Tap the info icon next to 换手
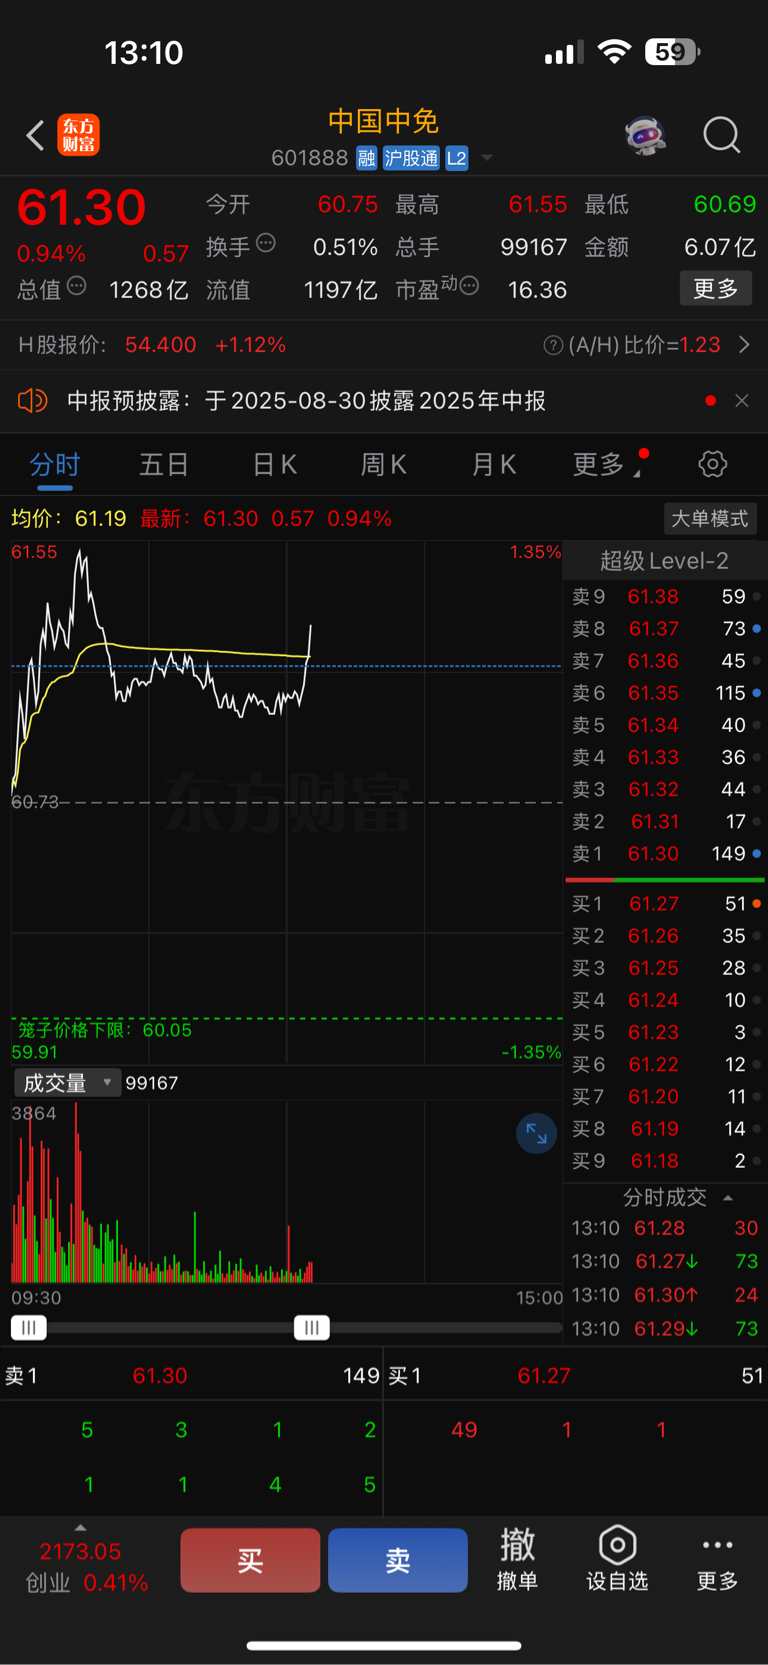768x1665 pixels. pos(266,243)
